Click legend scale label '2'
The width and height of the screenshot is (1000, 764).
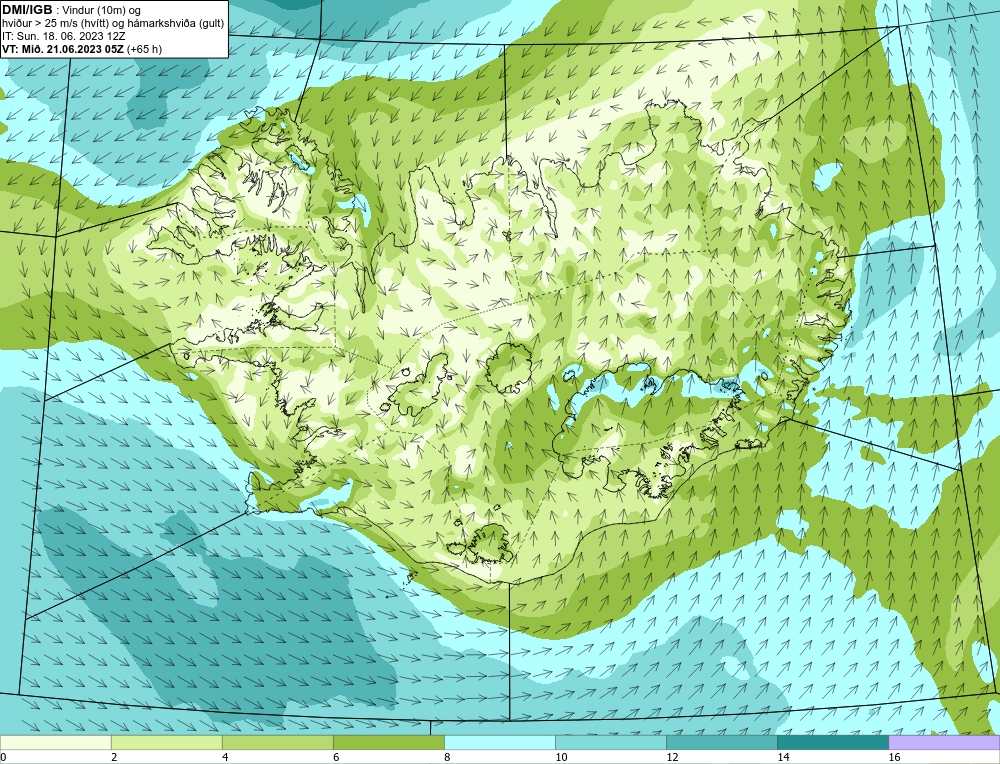pos(114,757)
